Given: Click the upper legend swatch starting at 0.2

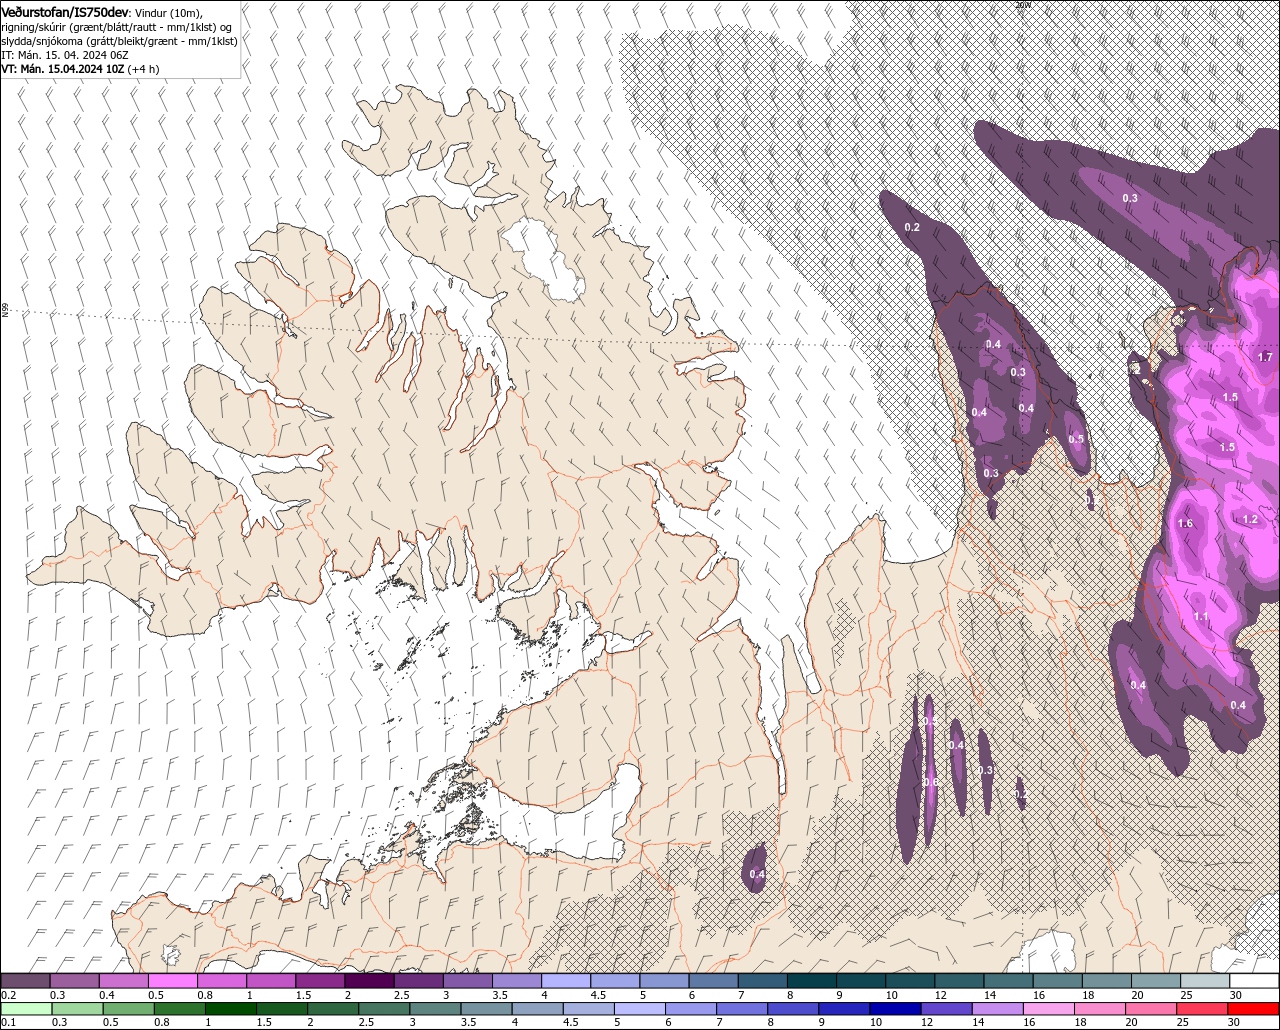Looking at the screenshot, I should (x=26, y=981).
